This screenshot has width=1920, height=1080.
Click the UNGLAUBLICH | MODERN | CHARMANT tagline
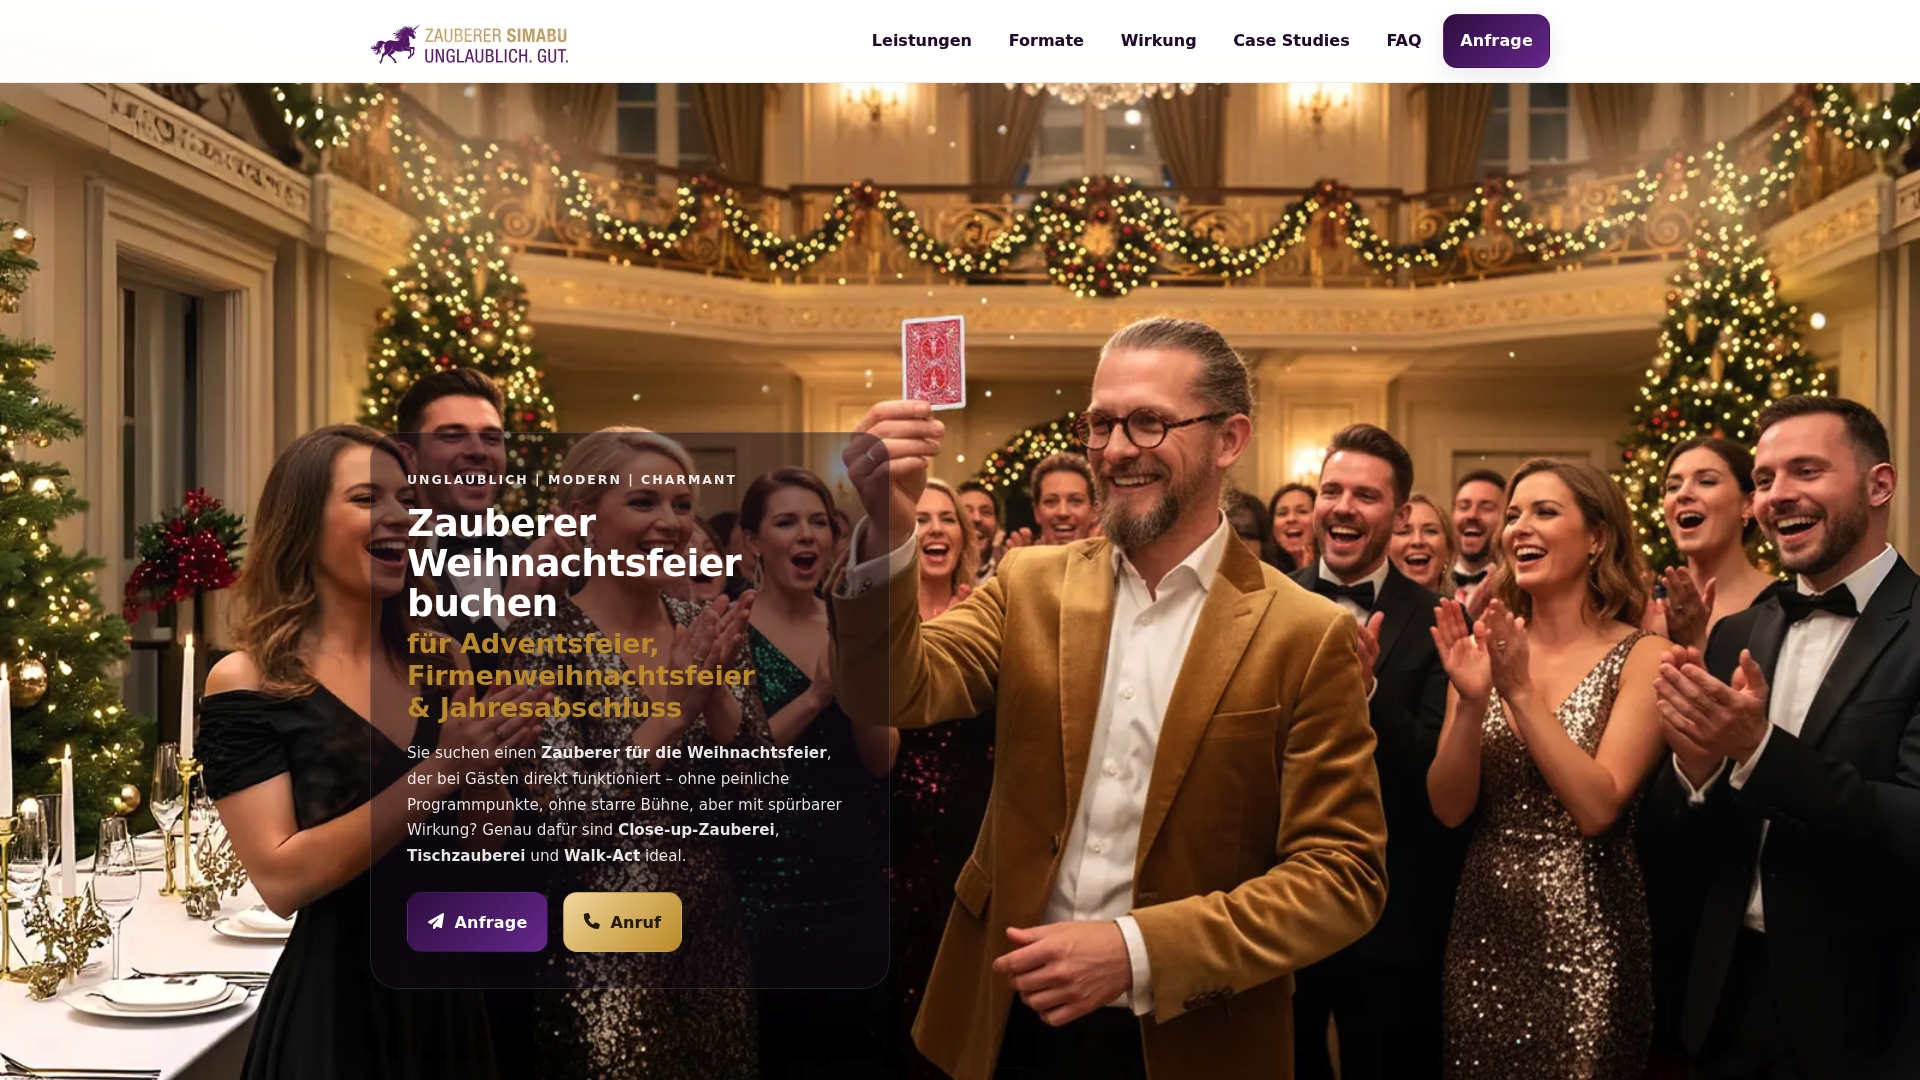(x=571, y=480)
